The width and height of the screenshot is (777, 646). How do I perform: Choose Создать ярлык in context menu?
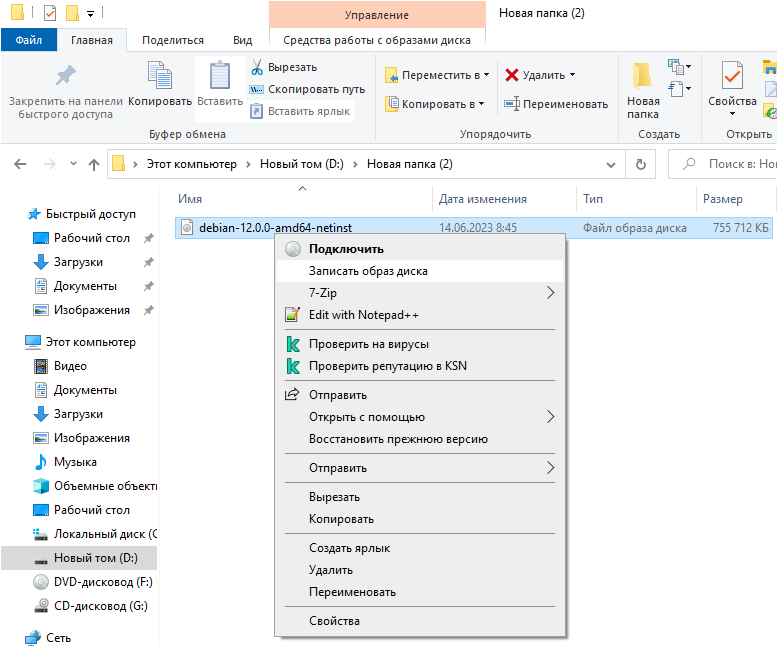click(x=420, y=548)
